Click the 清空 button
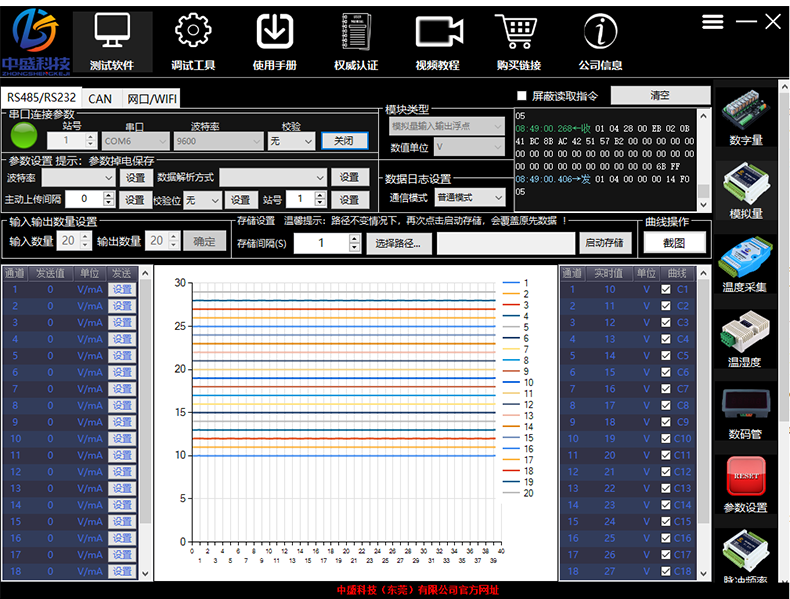790x599 pixels. [659, 96]
